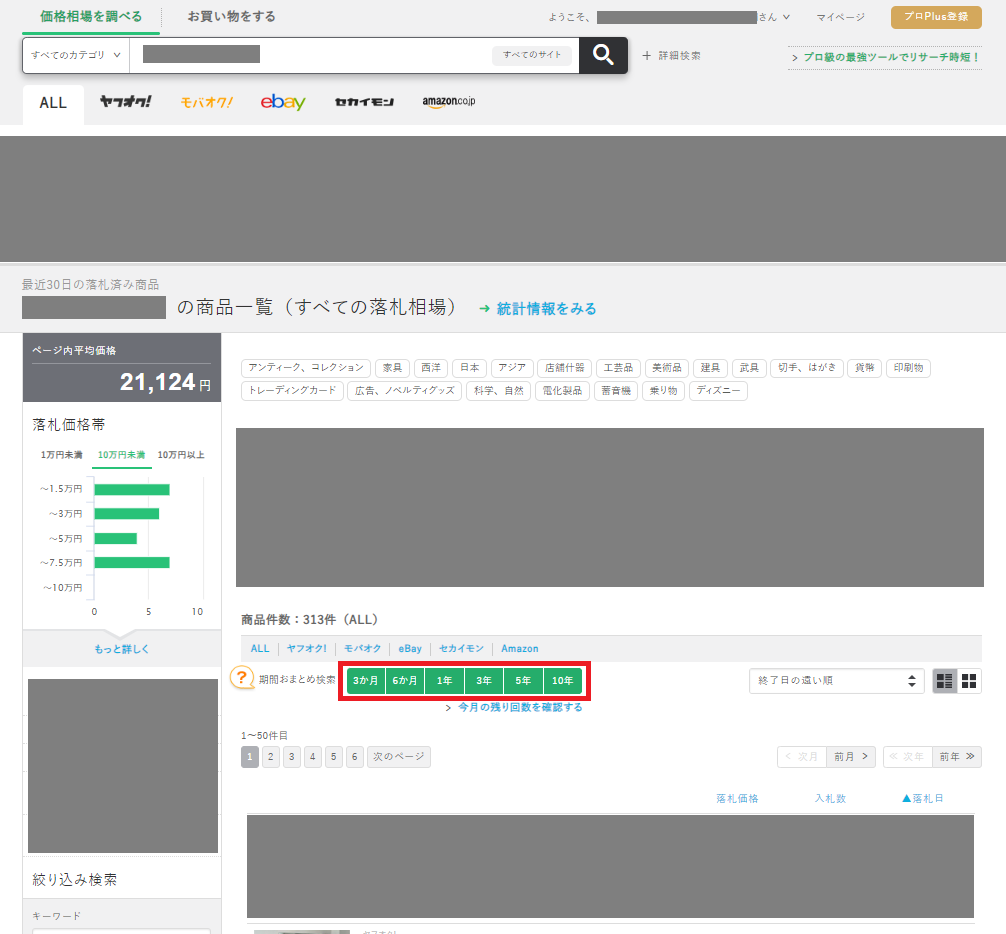
Task: Switch to grid view layout icon
Action: [x=969, y=680]
